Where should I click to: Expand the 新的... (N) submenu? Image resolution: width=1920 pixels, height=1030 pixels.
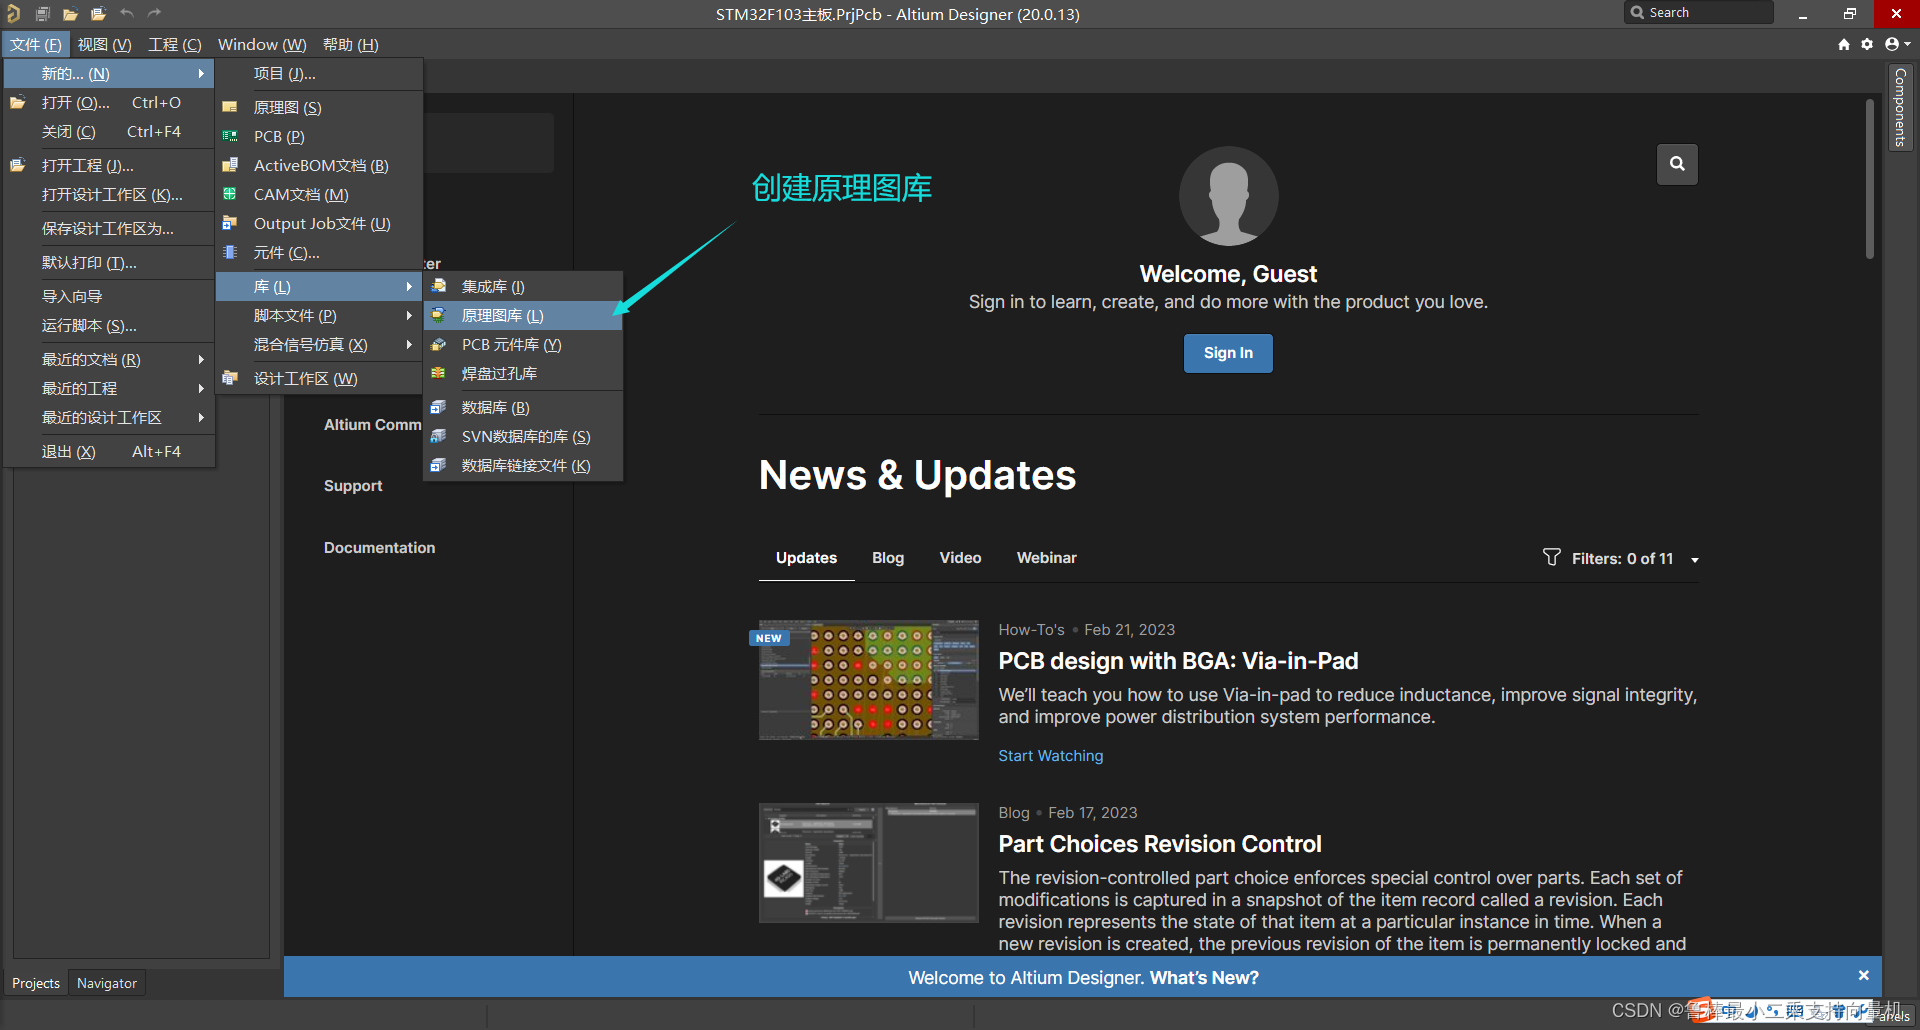pos(109,73)
